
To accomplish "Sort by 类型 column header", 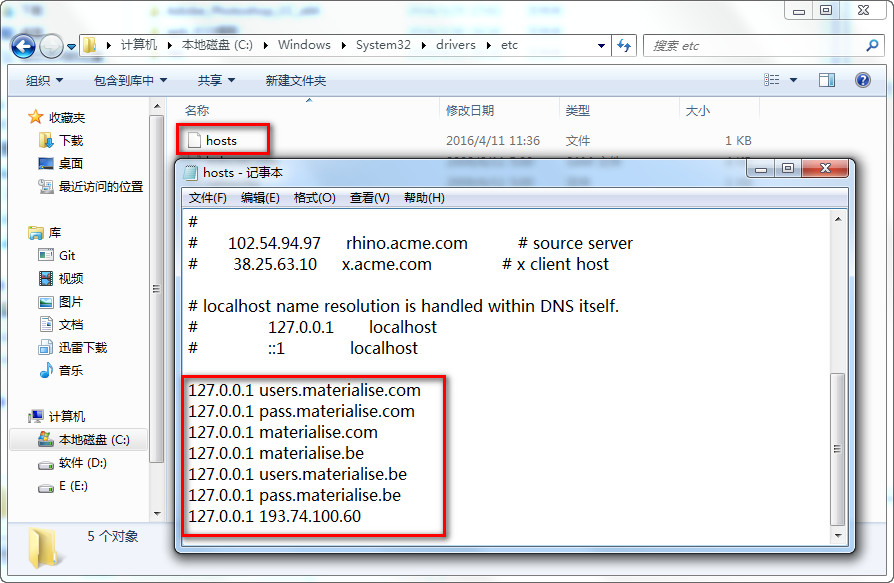I will 578,110.
